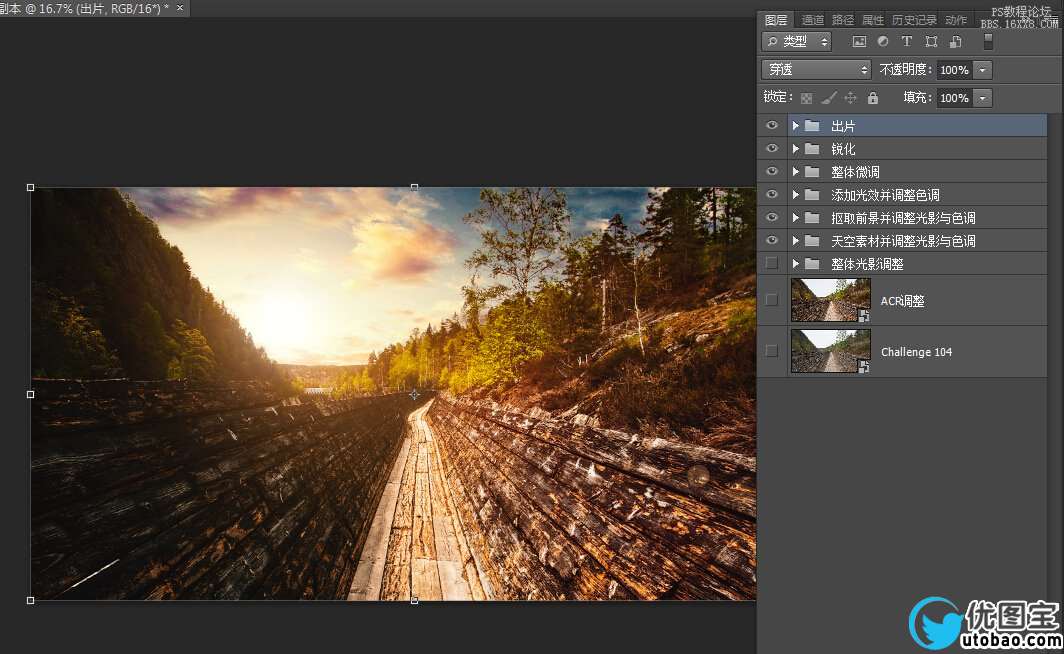Open the 不透明度 opacity slider arrow
The width and height of the screenshot is (1064, 654).
tap(983, 70)
